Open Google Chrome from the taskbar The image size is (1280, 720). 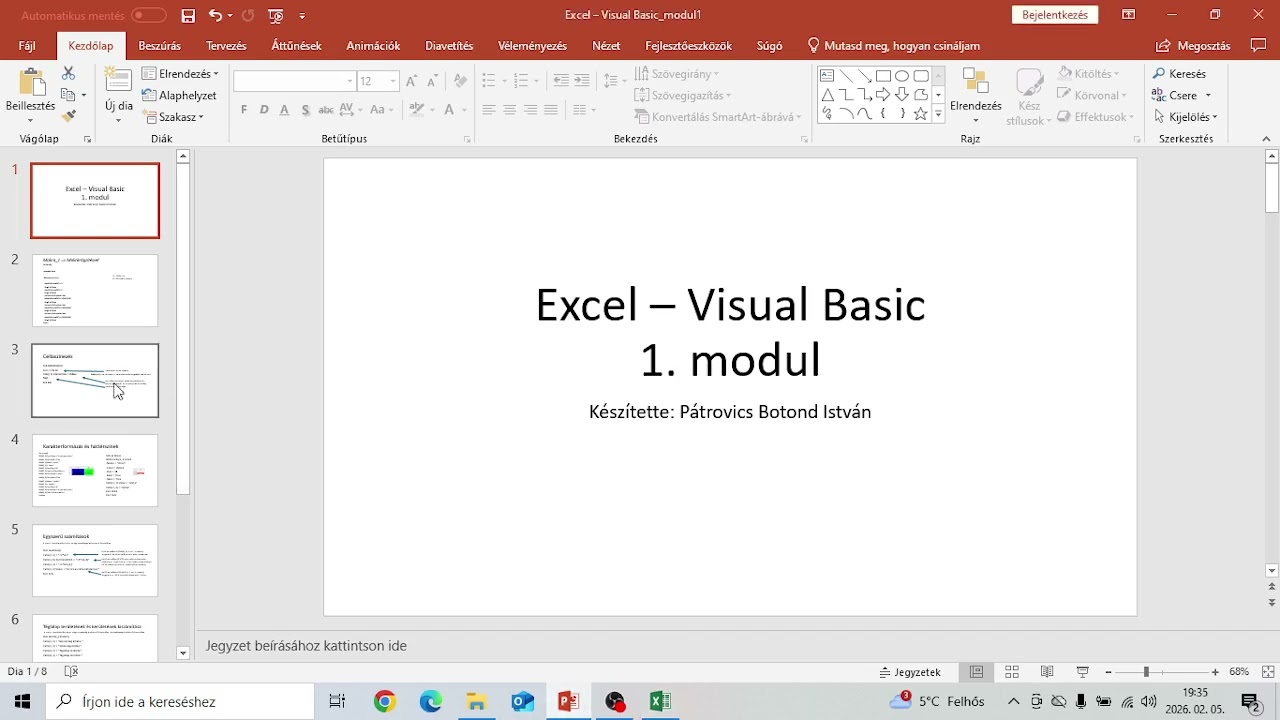(x=385, y=701)
